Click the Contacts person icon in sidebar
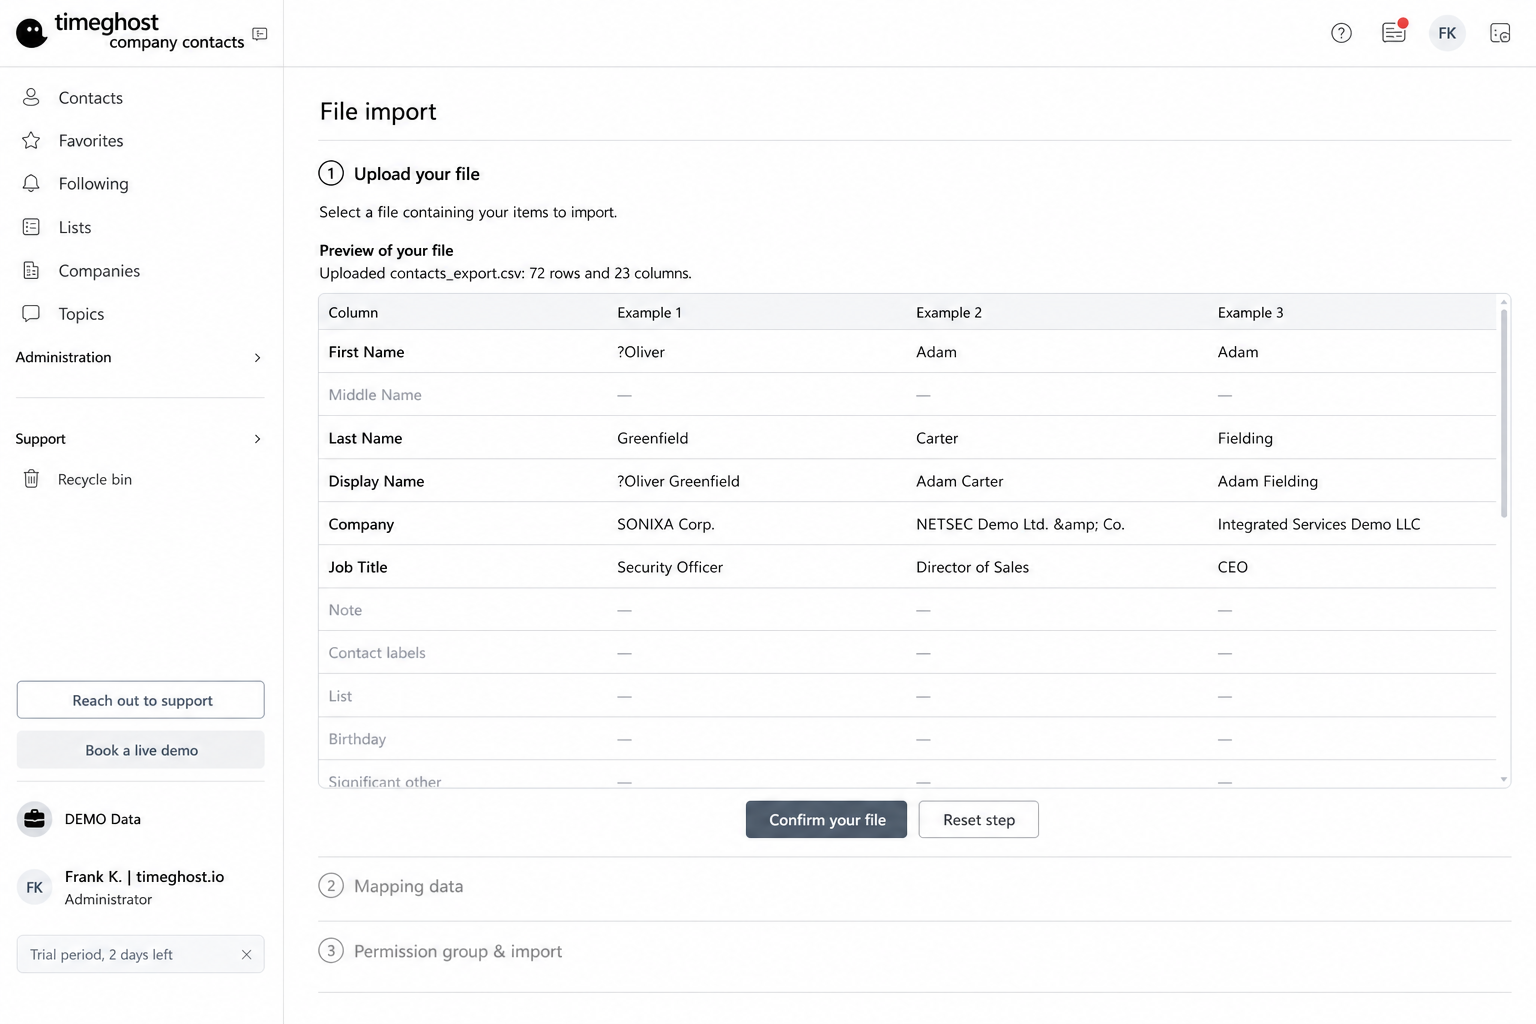The image size is (1536, 1024). tap(31, 97)
